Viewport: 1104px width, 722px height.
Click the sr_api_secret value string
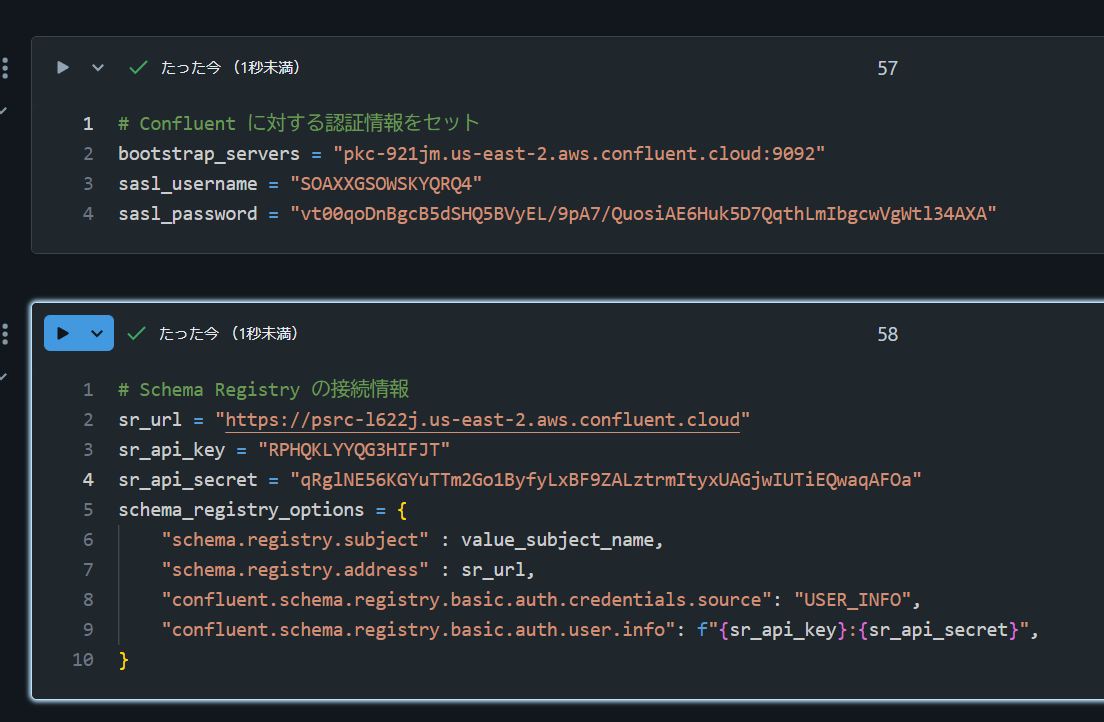pos(606,480)
